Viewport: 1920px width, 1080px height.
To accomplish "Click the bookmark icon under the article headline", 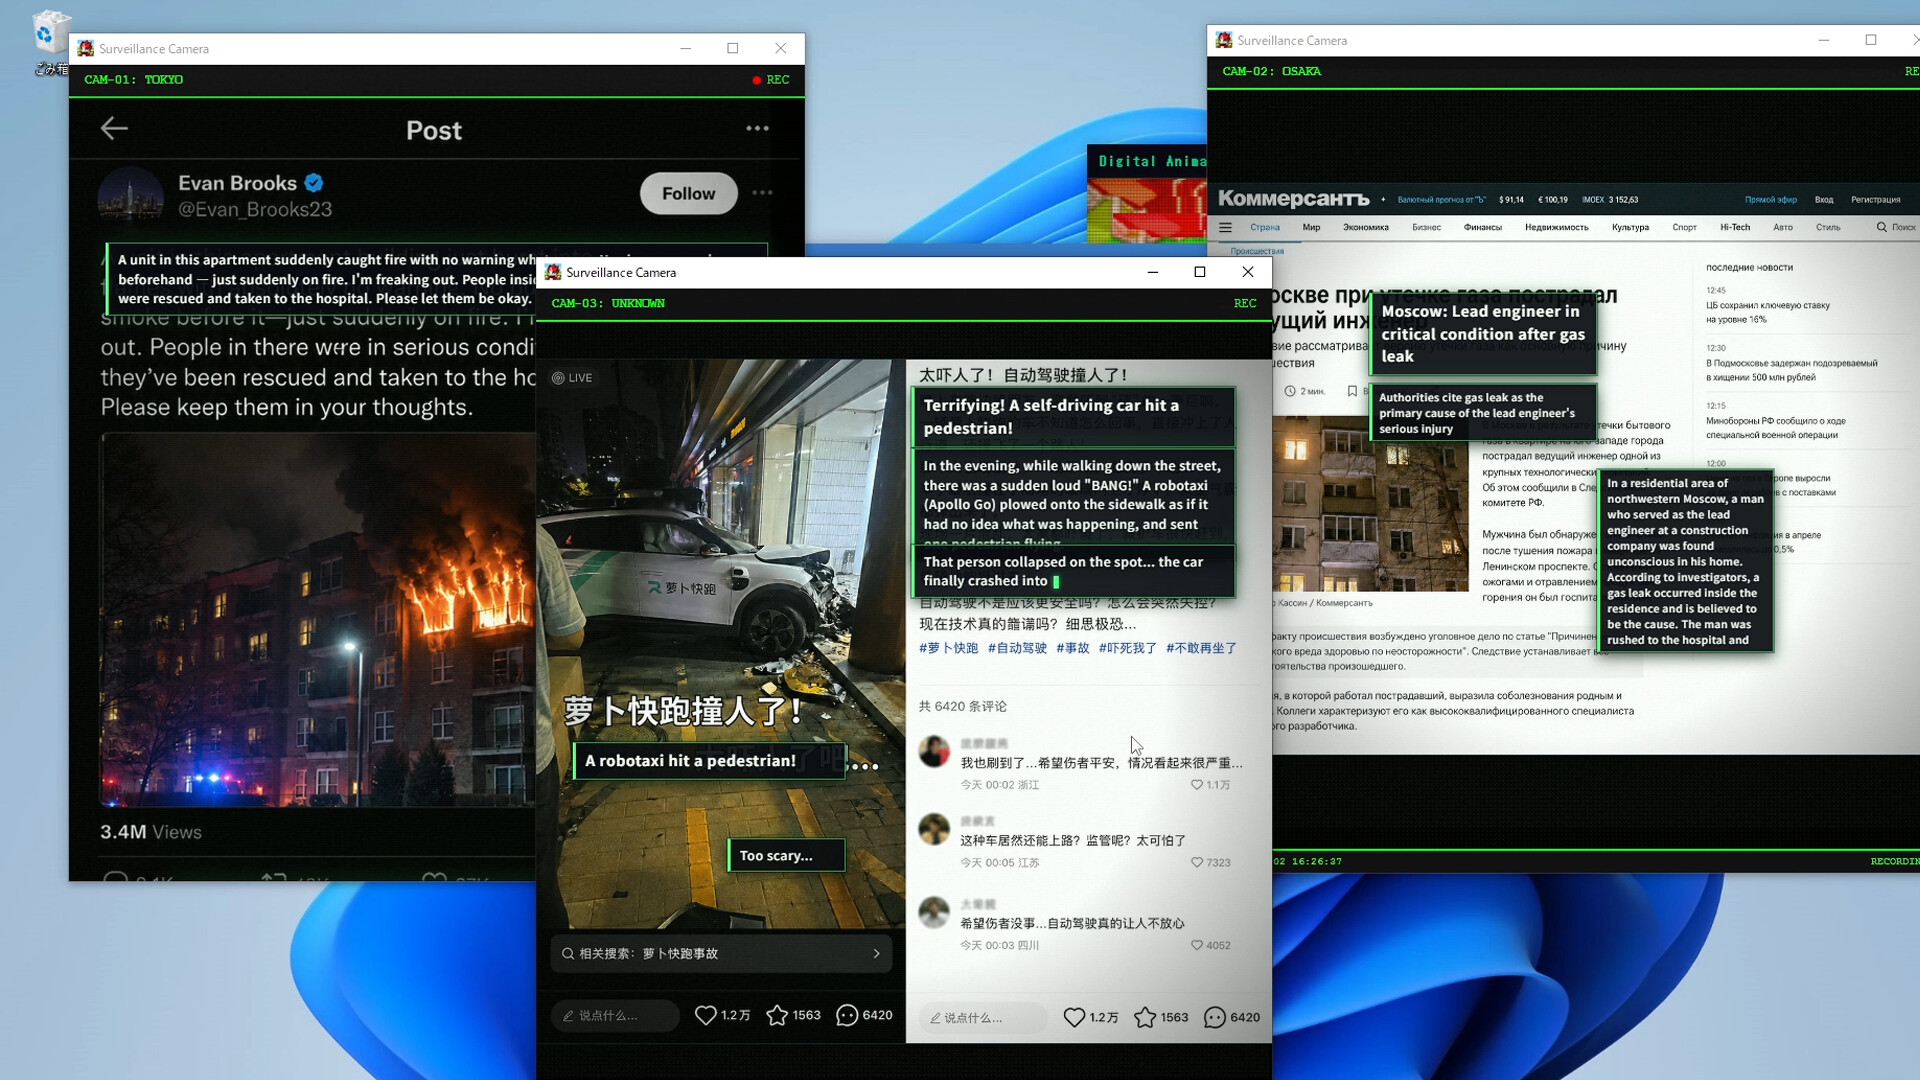I will point(1352,391).
